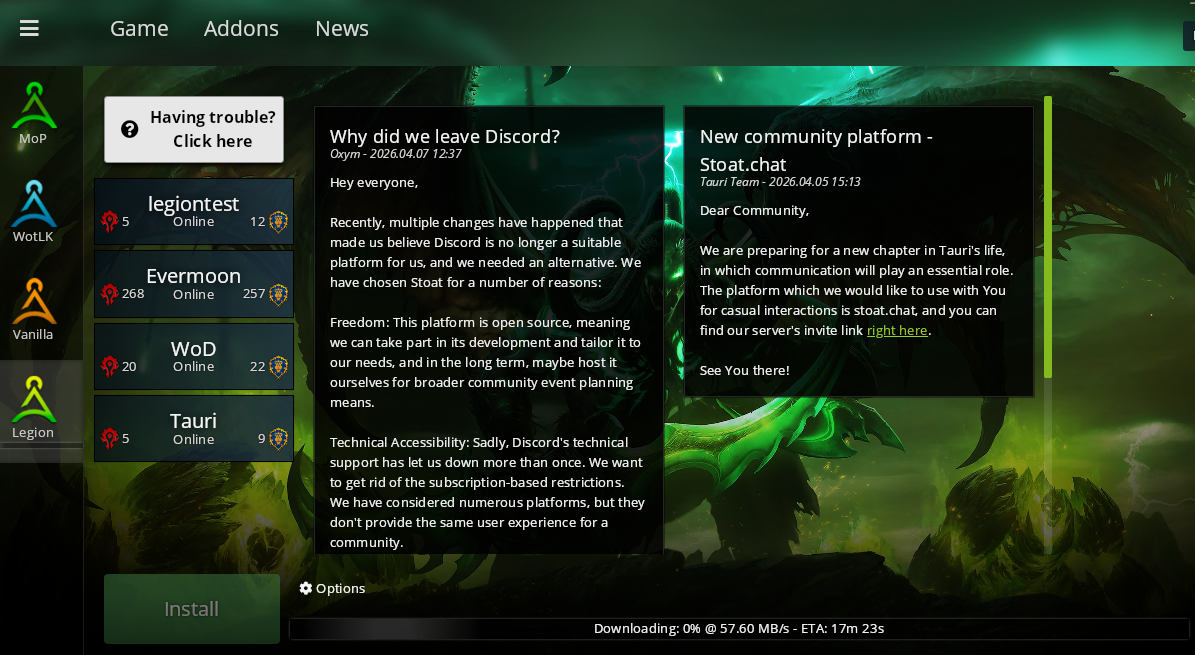Click Horde icon on legiontest realm
This screenshot has width=1195, height=655.
pyautogui.click(x=110, y=222)
